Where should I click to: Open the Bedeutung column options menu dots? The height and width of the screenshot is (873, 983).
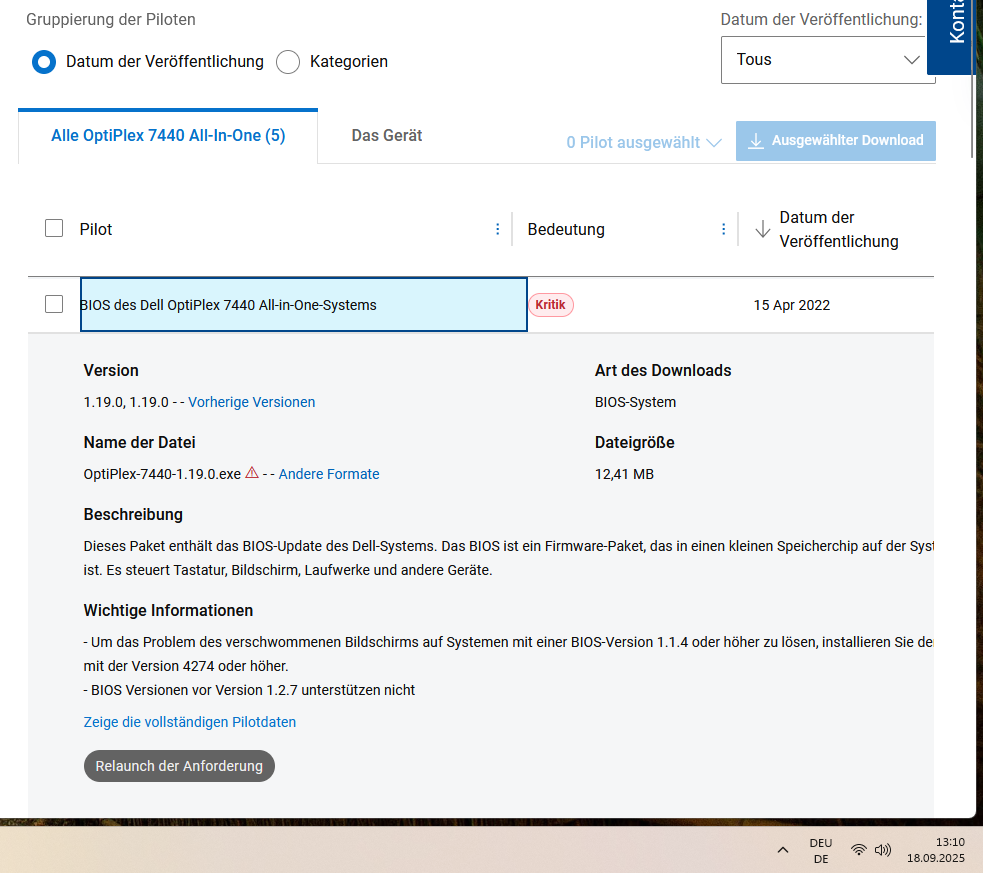tap(723, 229)
